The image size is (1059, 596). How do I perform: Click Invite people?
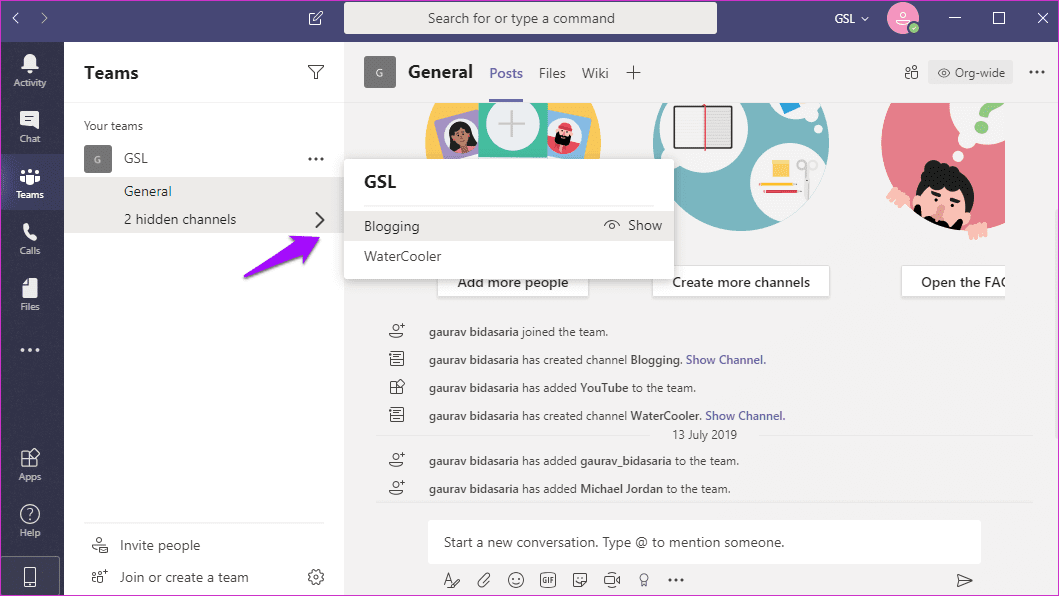pos(146,545)
